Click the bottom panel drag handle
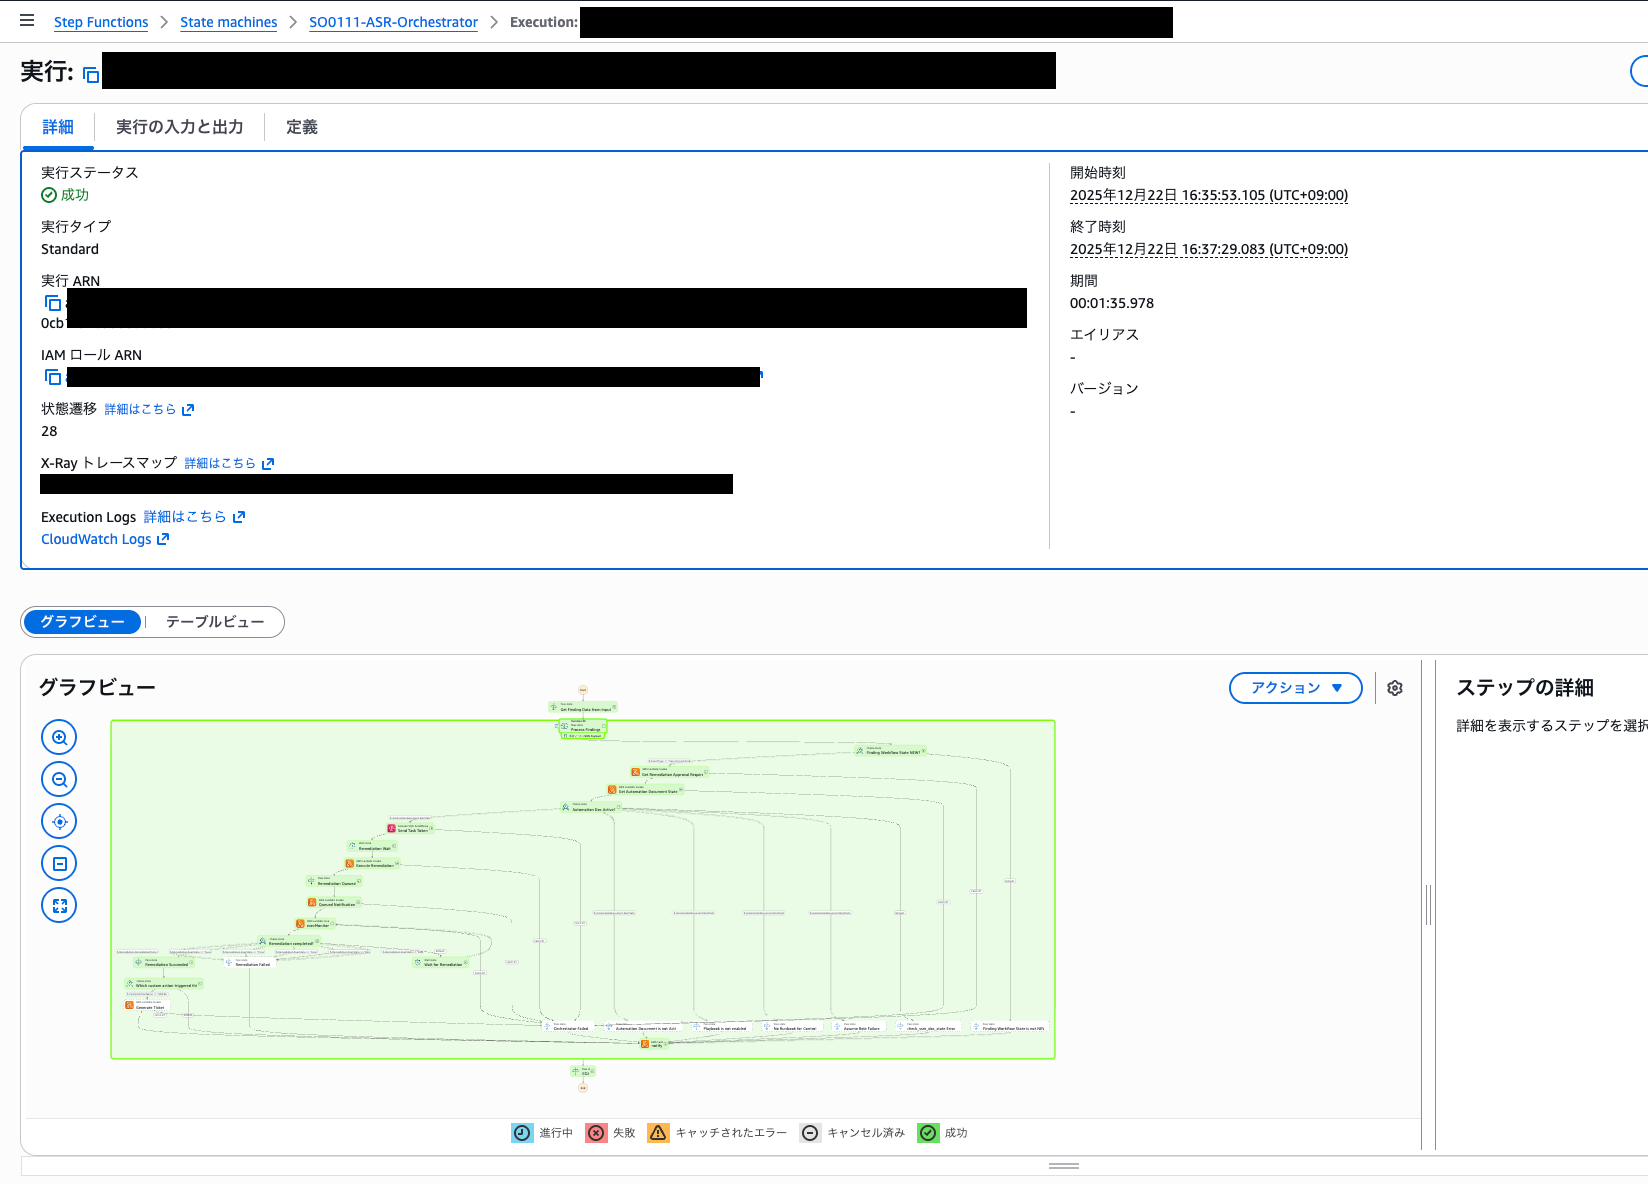The image size is (1648, 1184). click(x=1063, y=1166)
